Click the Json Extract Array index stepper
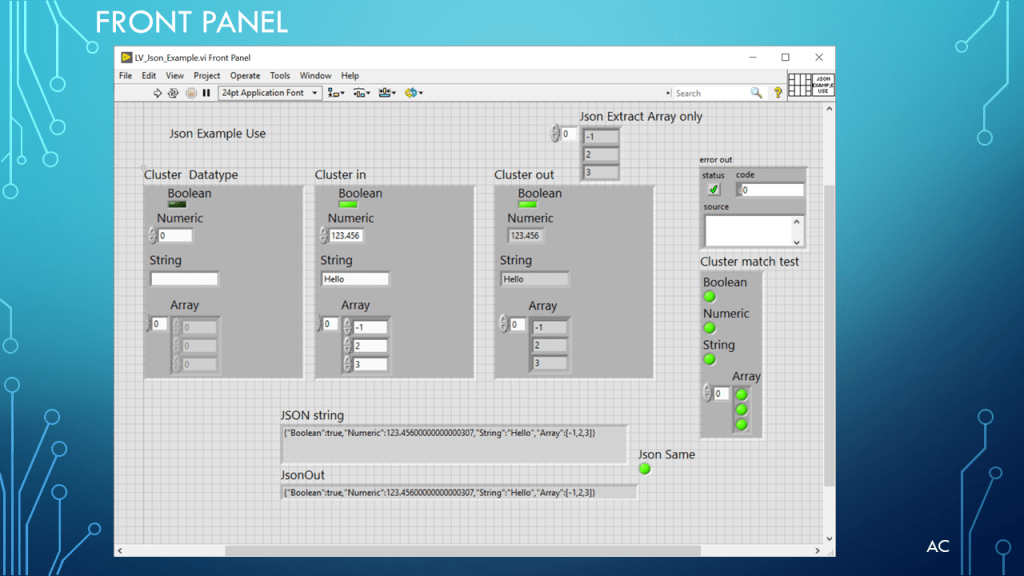 tap(556, 134)
